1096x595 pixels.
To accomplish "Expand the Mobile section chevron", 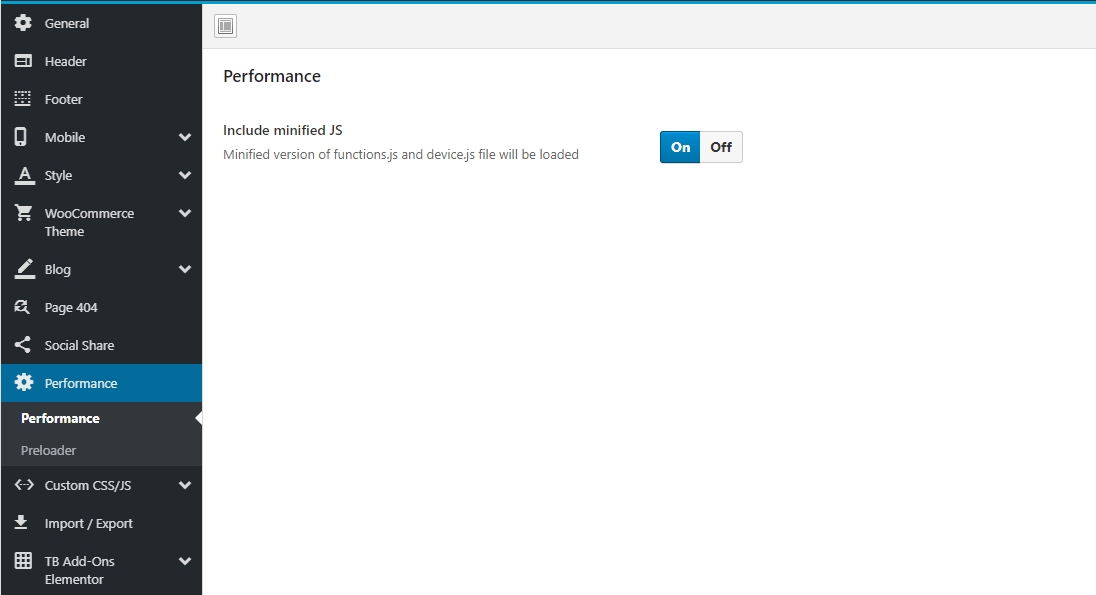I will (185, 137).
